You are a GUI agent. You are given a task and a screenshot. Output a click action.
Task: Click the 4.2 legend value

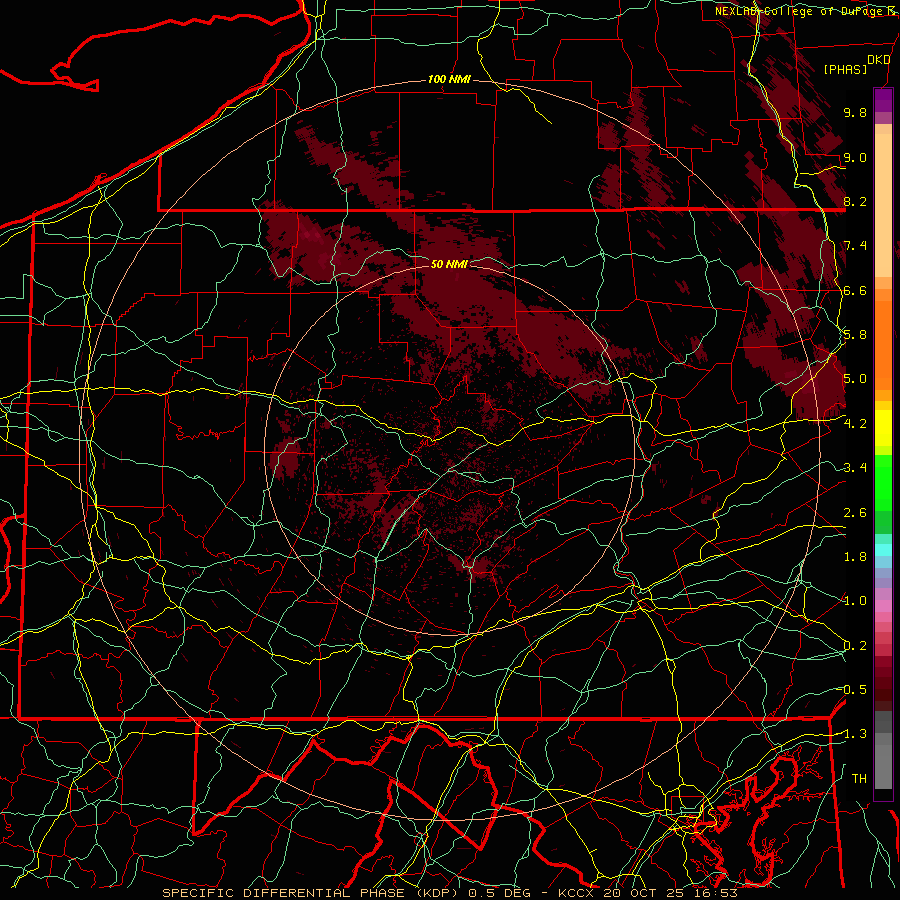tap(855, 424)
